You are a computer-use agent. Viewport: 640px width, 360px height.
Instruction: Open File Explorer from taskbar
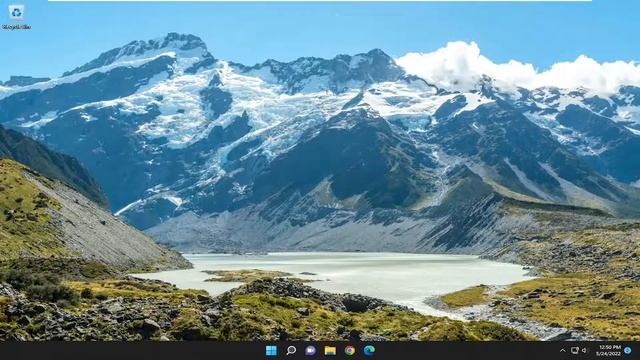pos(330,350)
